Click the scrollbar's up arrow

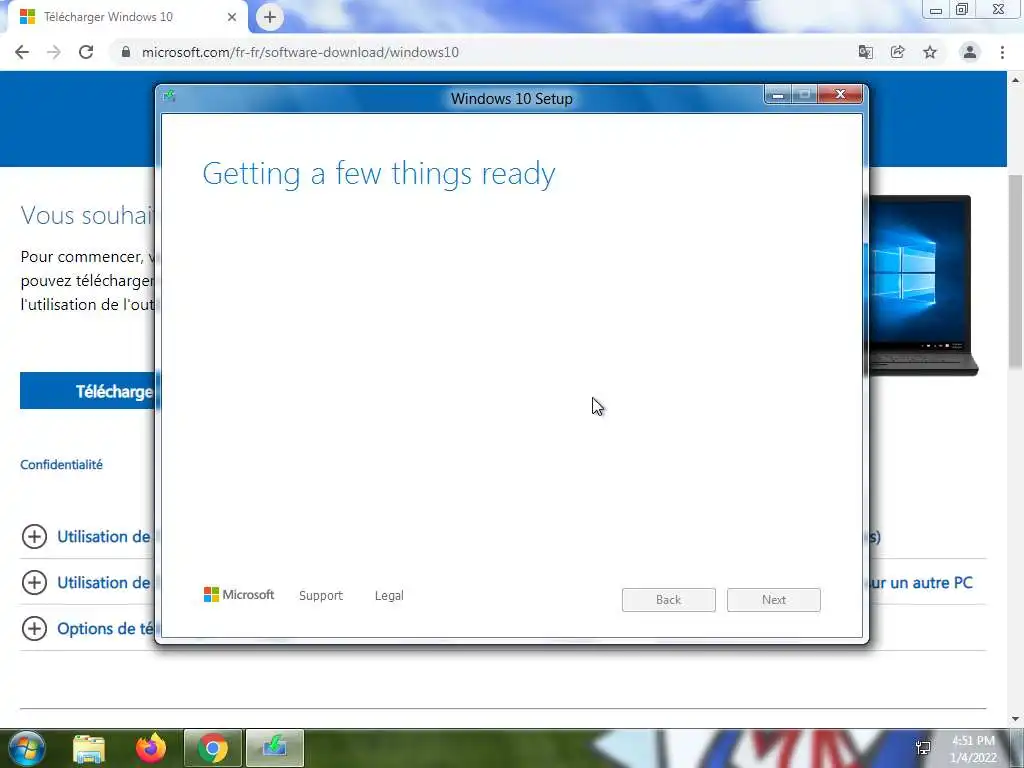[1015, 80]
